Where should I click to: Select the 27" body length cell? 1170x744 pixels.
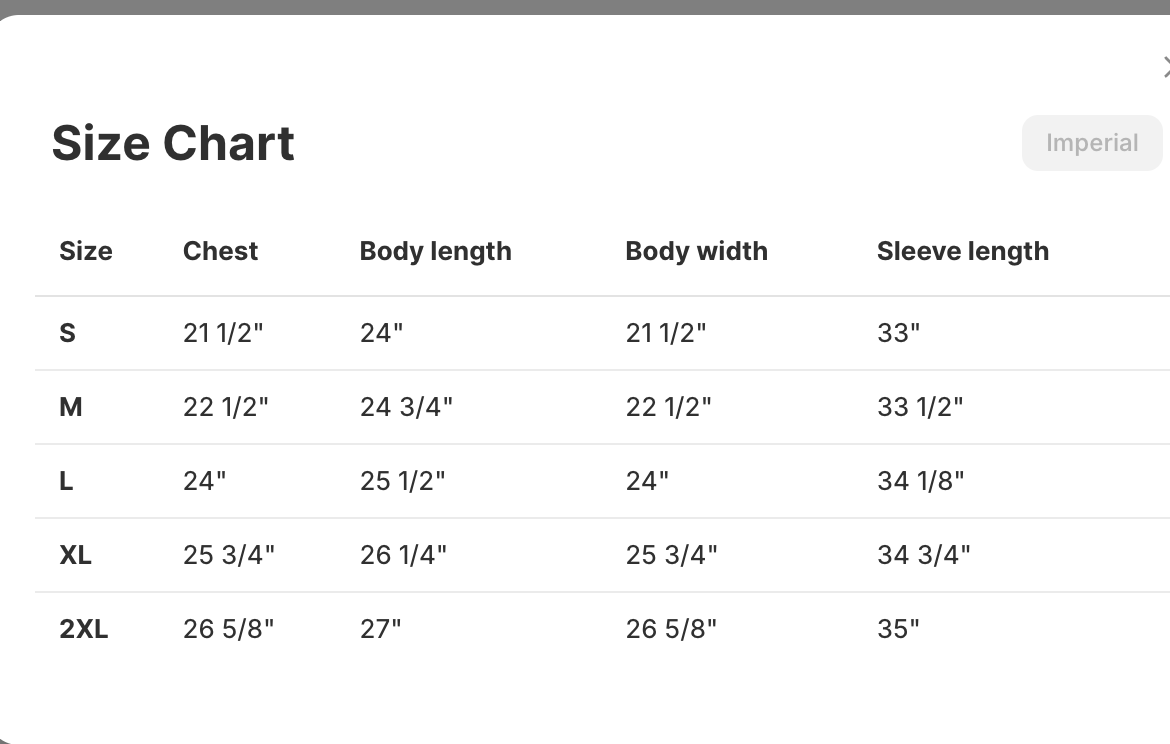380,629
